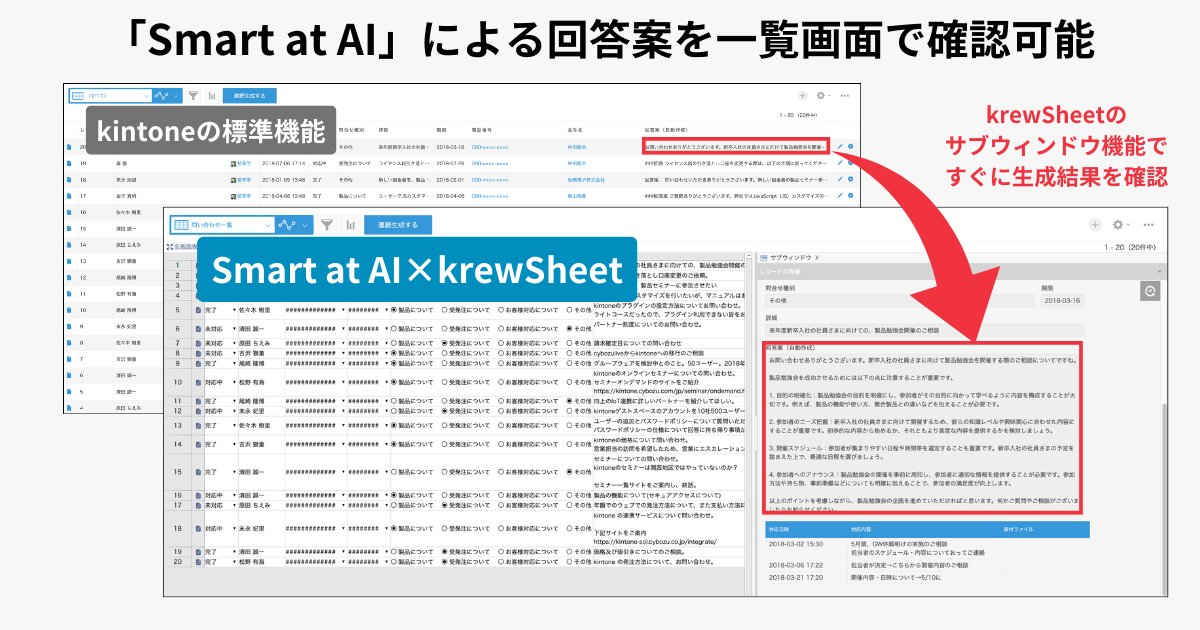This screenshot has height=630, width=1200.
Task: Select 受発注について radio in krewSheet row 20
Action: (445, 562)
